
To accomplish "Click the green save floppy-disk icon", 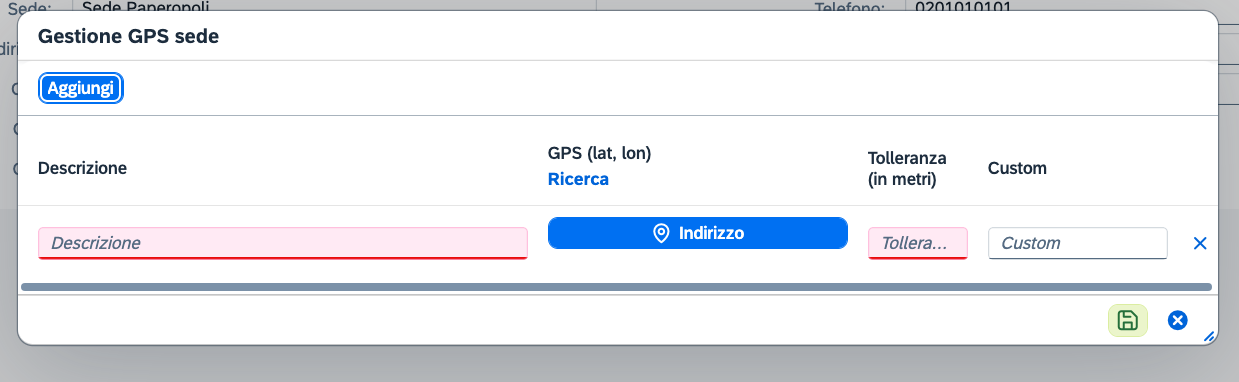I will tap(1127, 320).
